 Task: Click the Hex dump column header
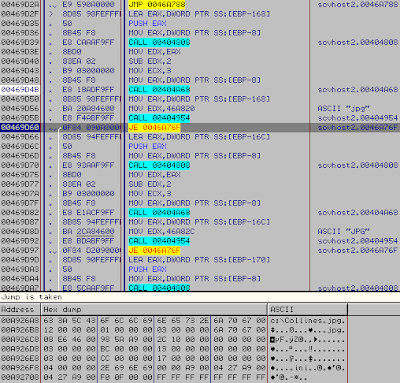pos(154,310)
